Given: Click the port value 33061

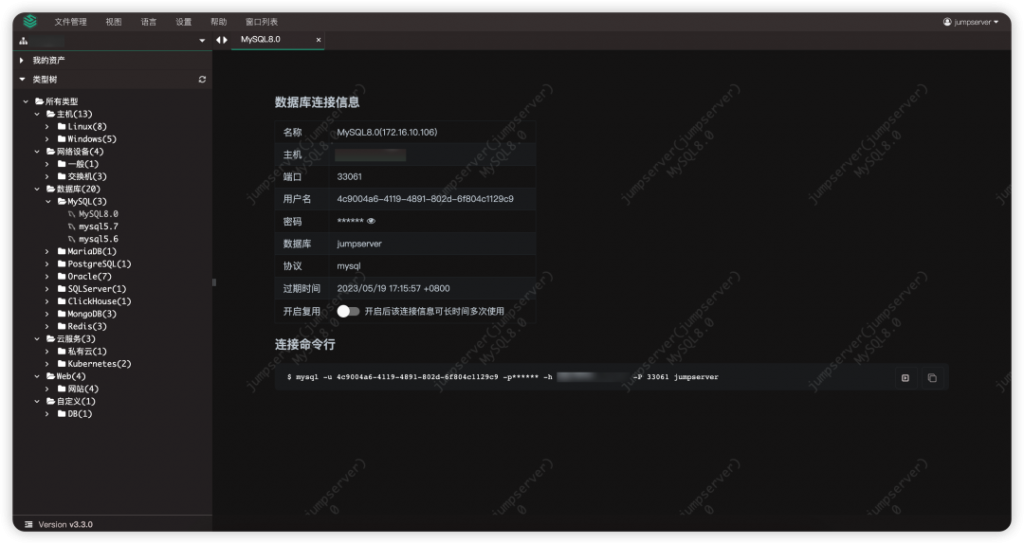Looking at the screenshot, I should pyautogui.click(x=349, y=176).
